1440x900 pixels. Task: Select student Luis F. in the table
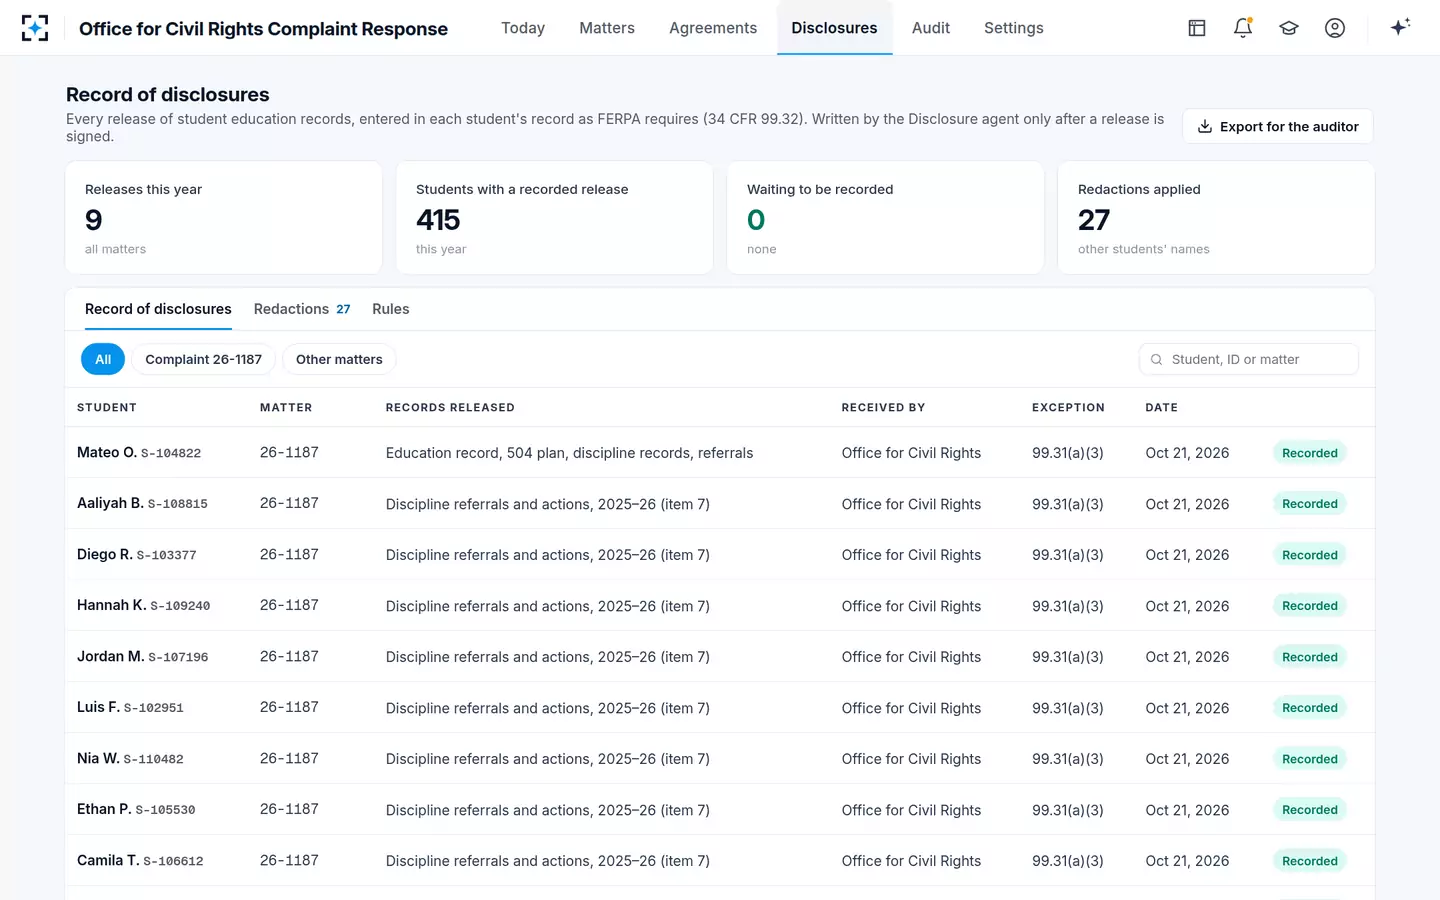click(x=98, y=708)
